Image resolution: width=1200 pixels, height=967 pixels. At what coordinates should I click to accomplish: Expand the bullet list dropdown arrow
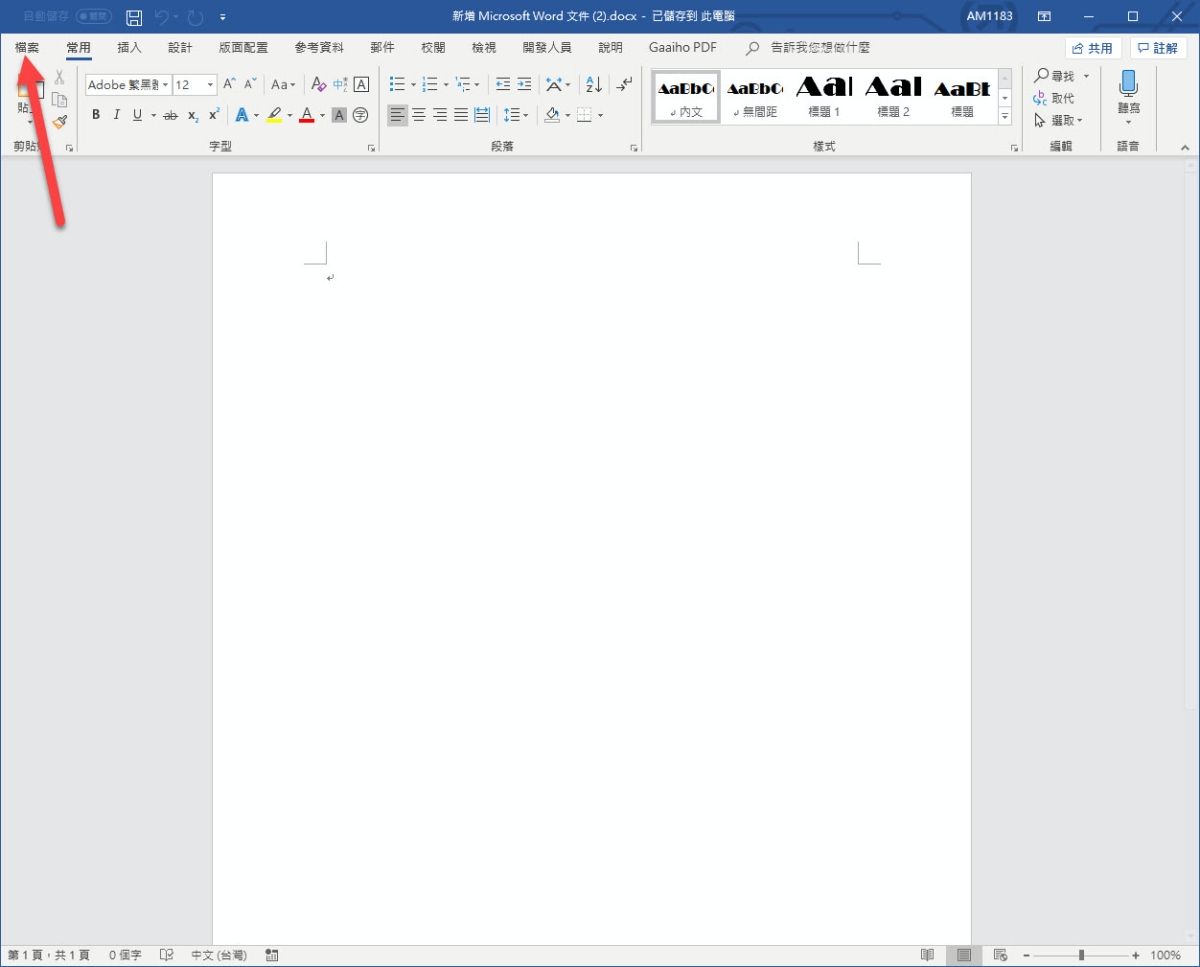coord(413,86)
